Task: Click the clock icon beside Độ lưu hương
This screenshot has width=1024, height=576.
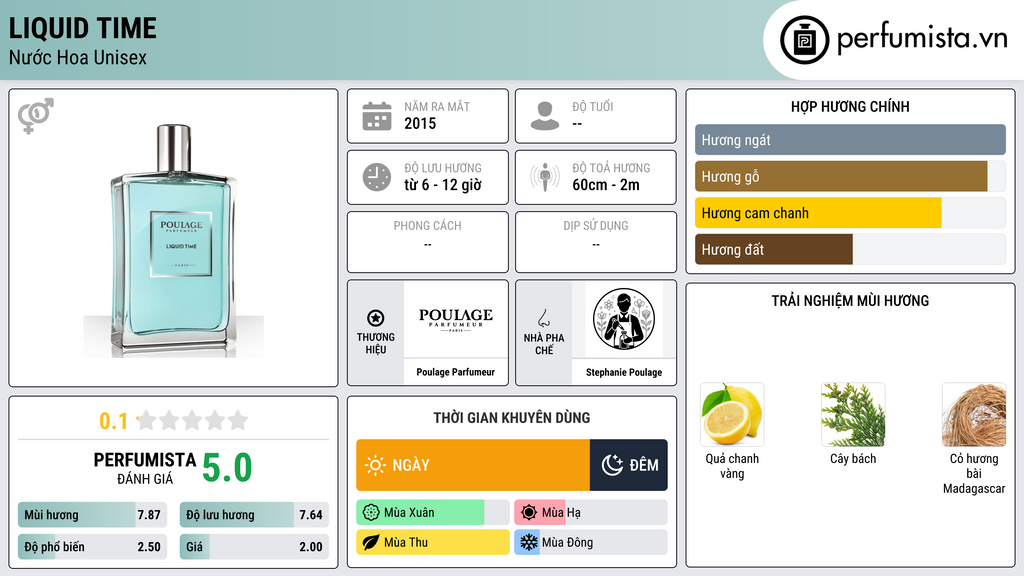Action: point(377,177)
